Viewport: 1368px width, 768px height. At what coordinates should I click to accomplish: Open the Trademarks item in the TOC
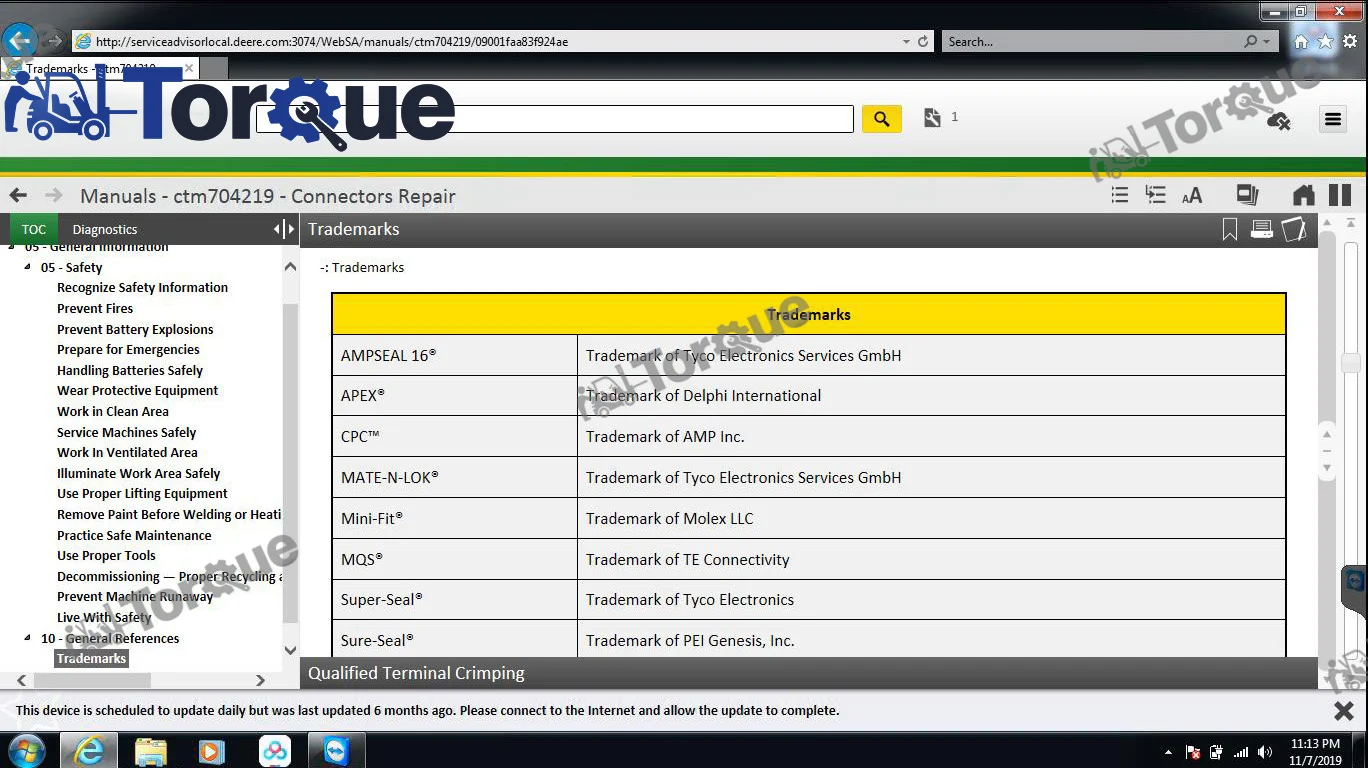click(x=91, y=659)
